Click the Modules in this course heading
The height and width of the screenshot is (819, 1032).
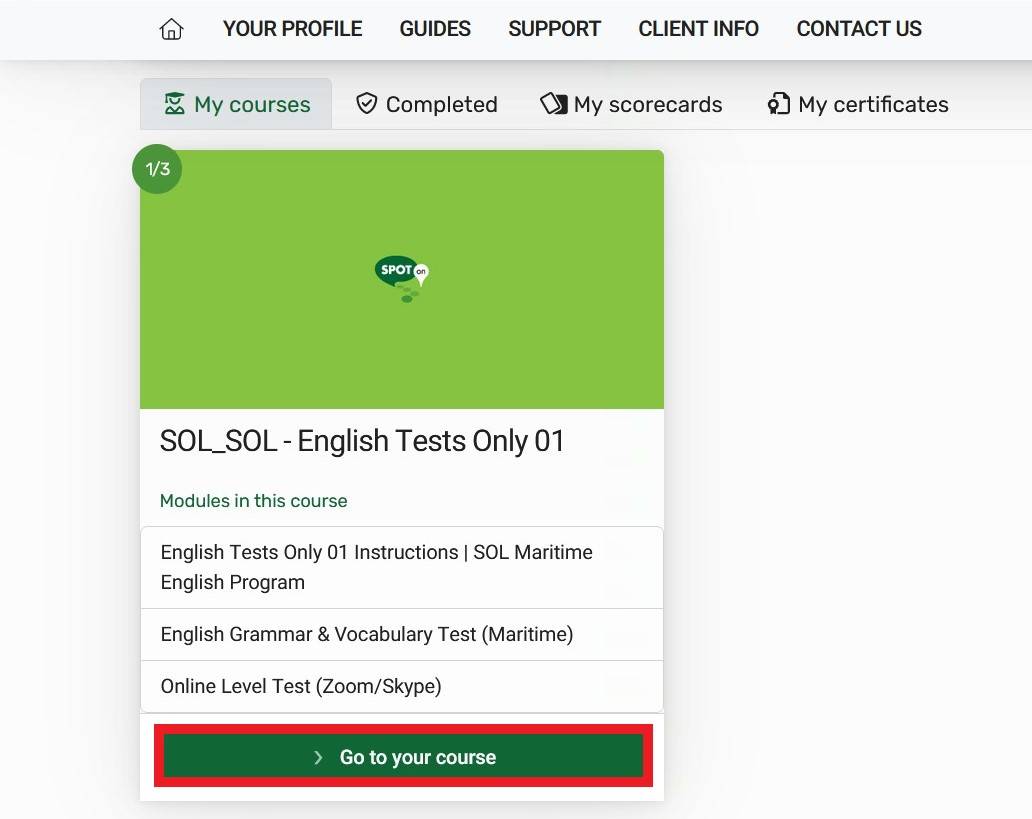pyautogui.click(x=253, y=500)
